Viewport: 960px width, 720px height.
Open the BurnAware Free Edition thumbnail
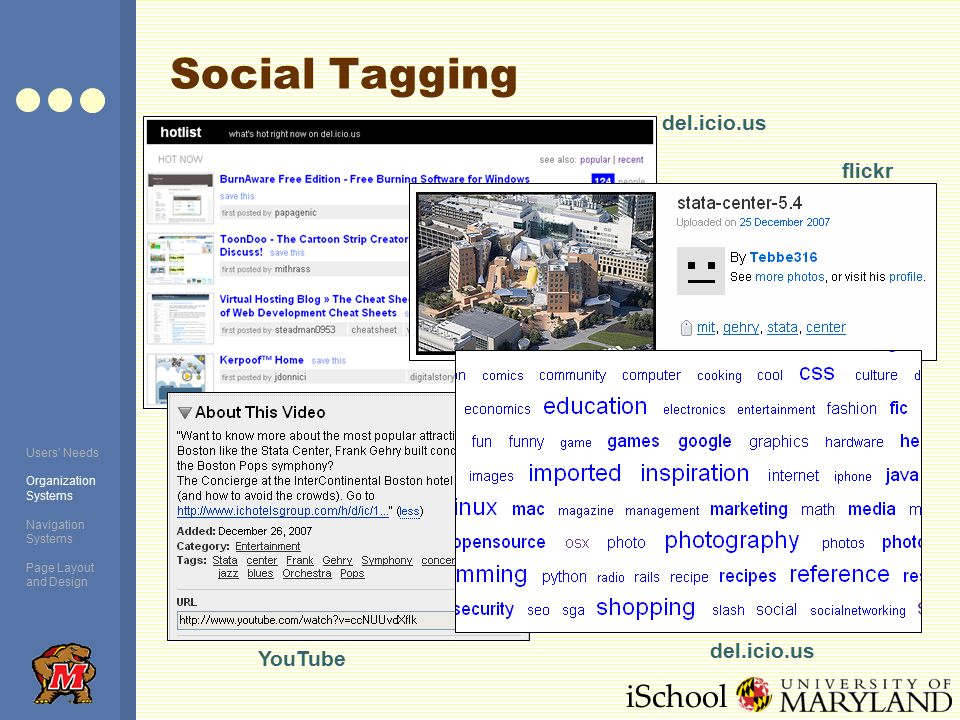[x=180, y=198]
